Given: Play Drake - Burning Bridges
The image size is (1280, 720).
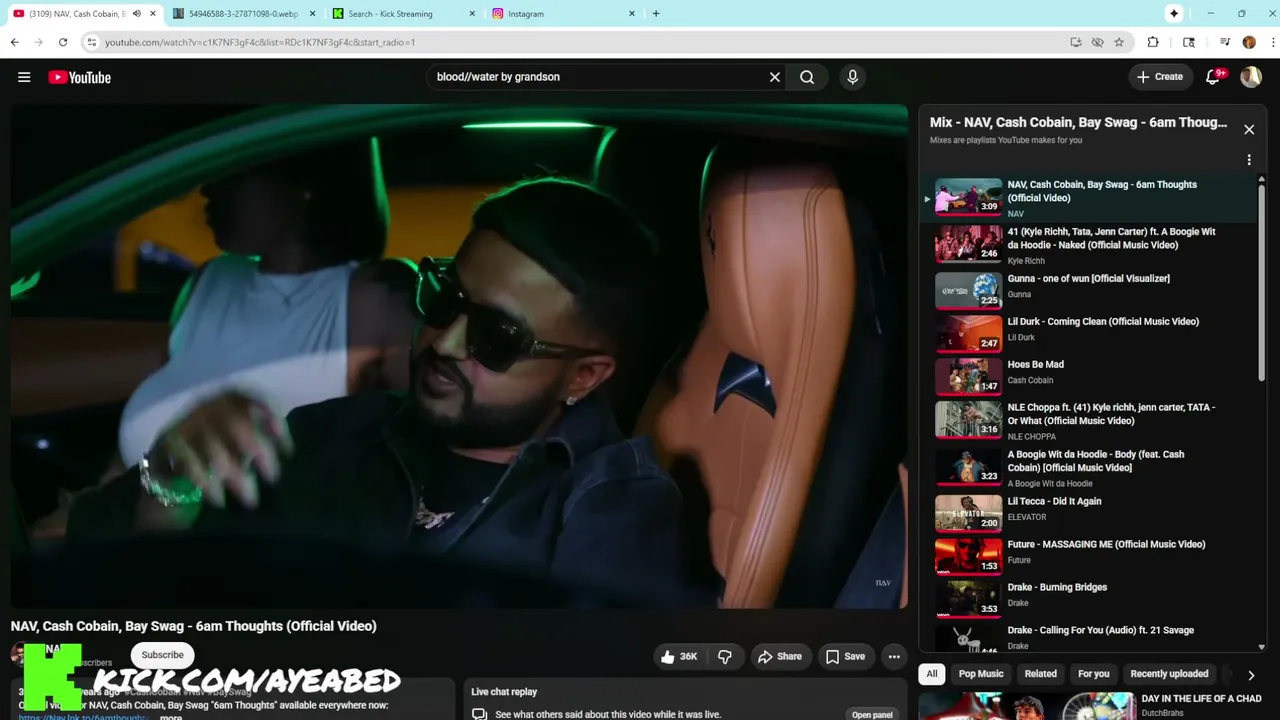Looking at the screenshot, I should pyautogui.click(x=1088, y=598).
